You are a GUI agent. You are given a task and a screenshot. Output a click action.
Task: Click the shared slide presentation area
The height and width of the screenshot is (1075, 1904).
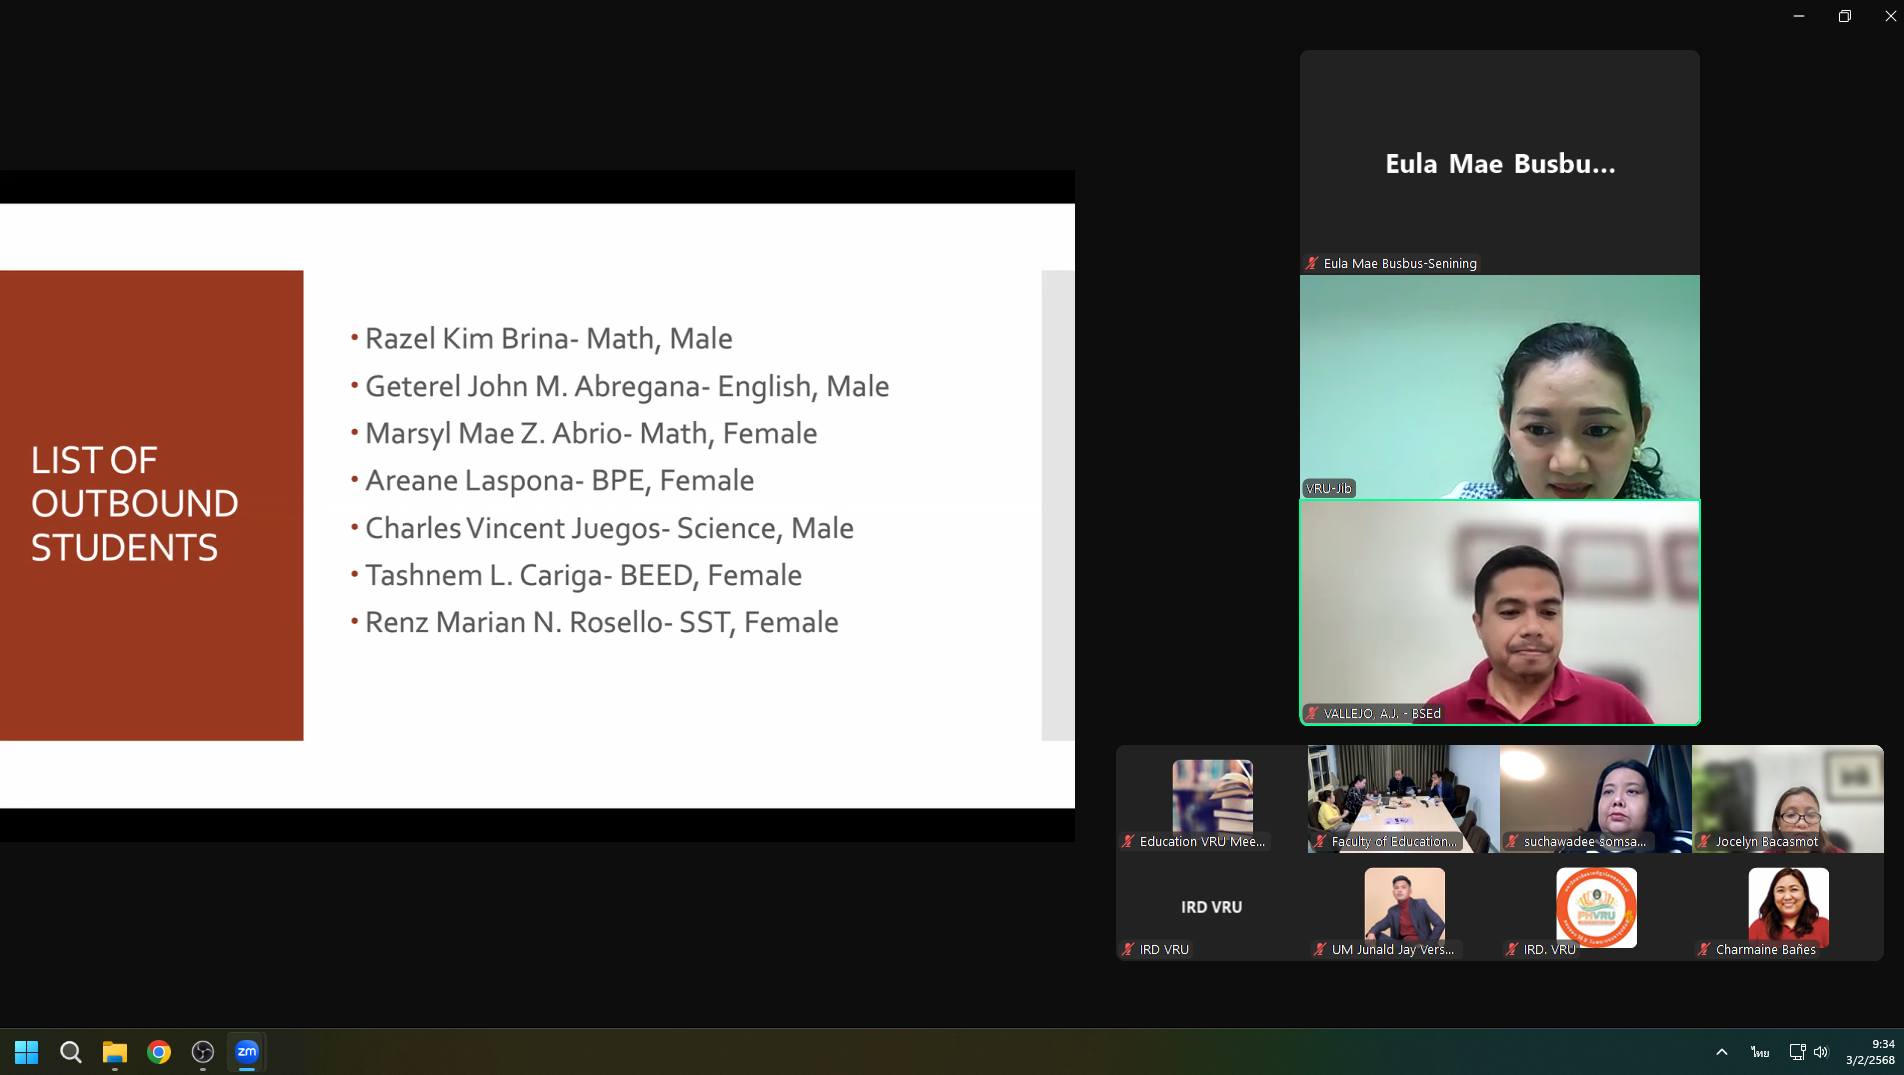coord(537,505)
